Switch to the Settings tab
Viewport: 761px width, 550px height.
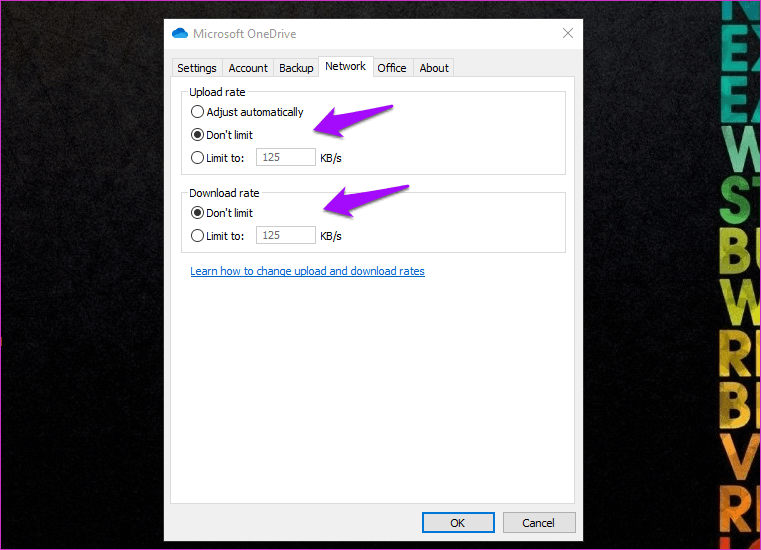pyautogui.click(x=197, y=68)
